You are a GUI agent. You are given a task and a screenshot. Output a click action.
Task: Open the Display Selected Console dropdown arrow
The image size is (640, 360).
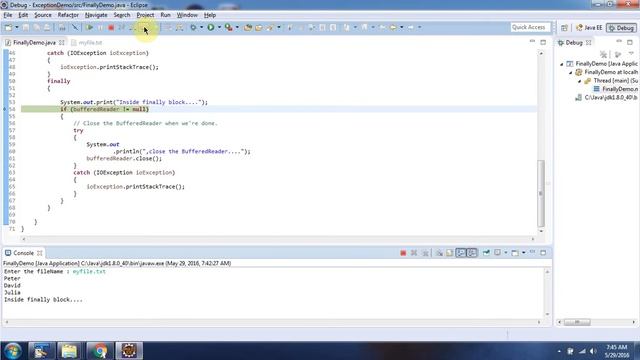pyautogui.click(x=506, y=253)
